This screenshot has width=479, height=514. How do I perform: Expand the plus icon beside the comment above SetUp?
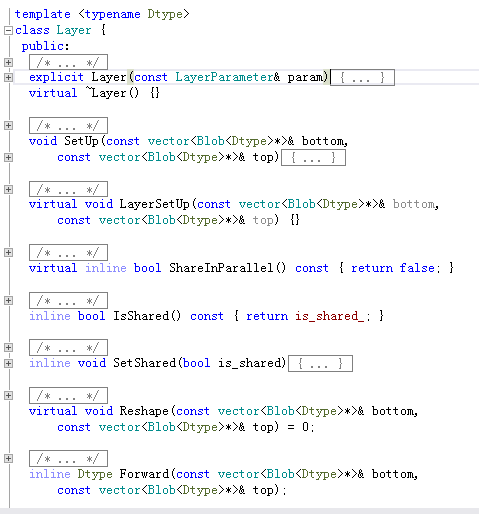click(x=8, y=125)
